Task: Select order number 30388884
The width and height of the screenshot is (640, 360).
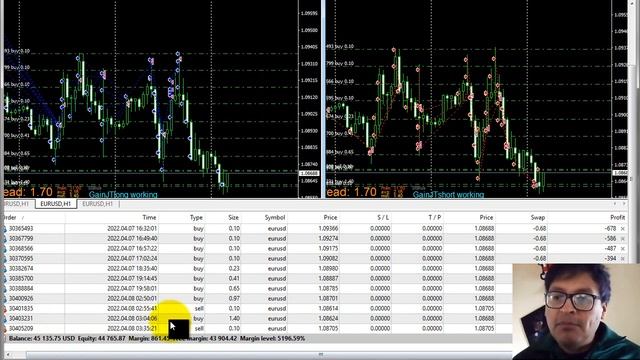Action: [21, 289]
